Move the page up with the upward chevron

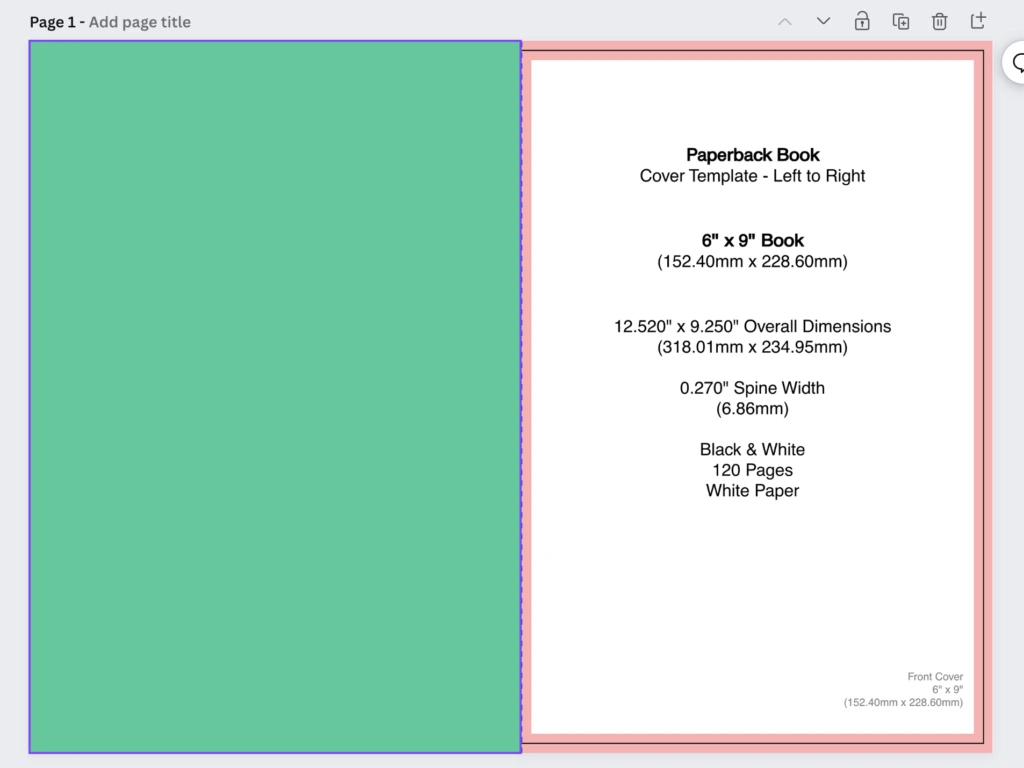[x=785, y=21]
